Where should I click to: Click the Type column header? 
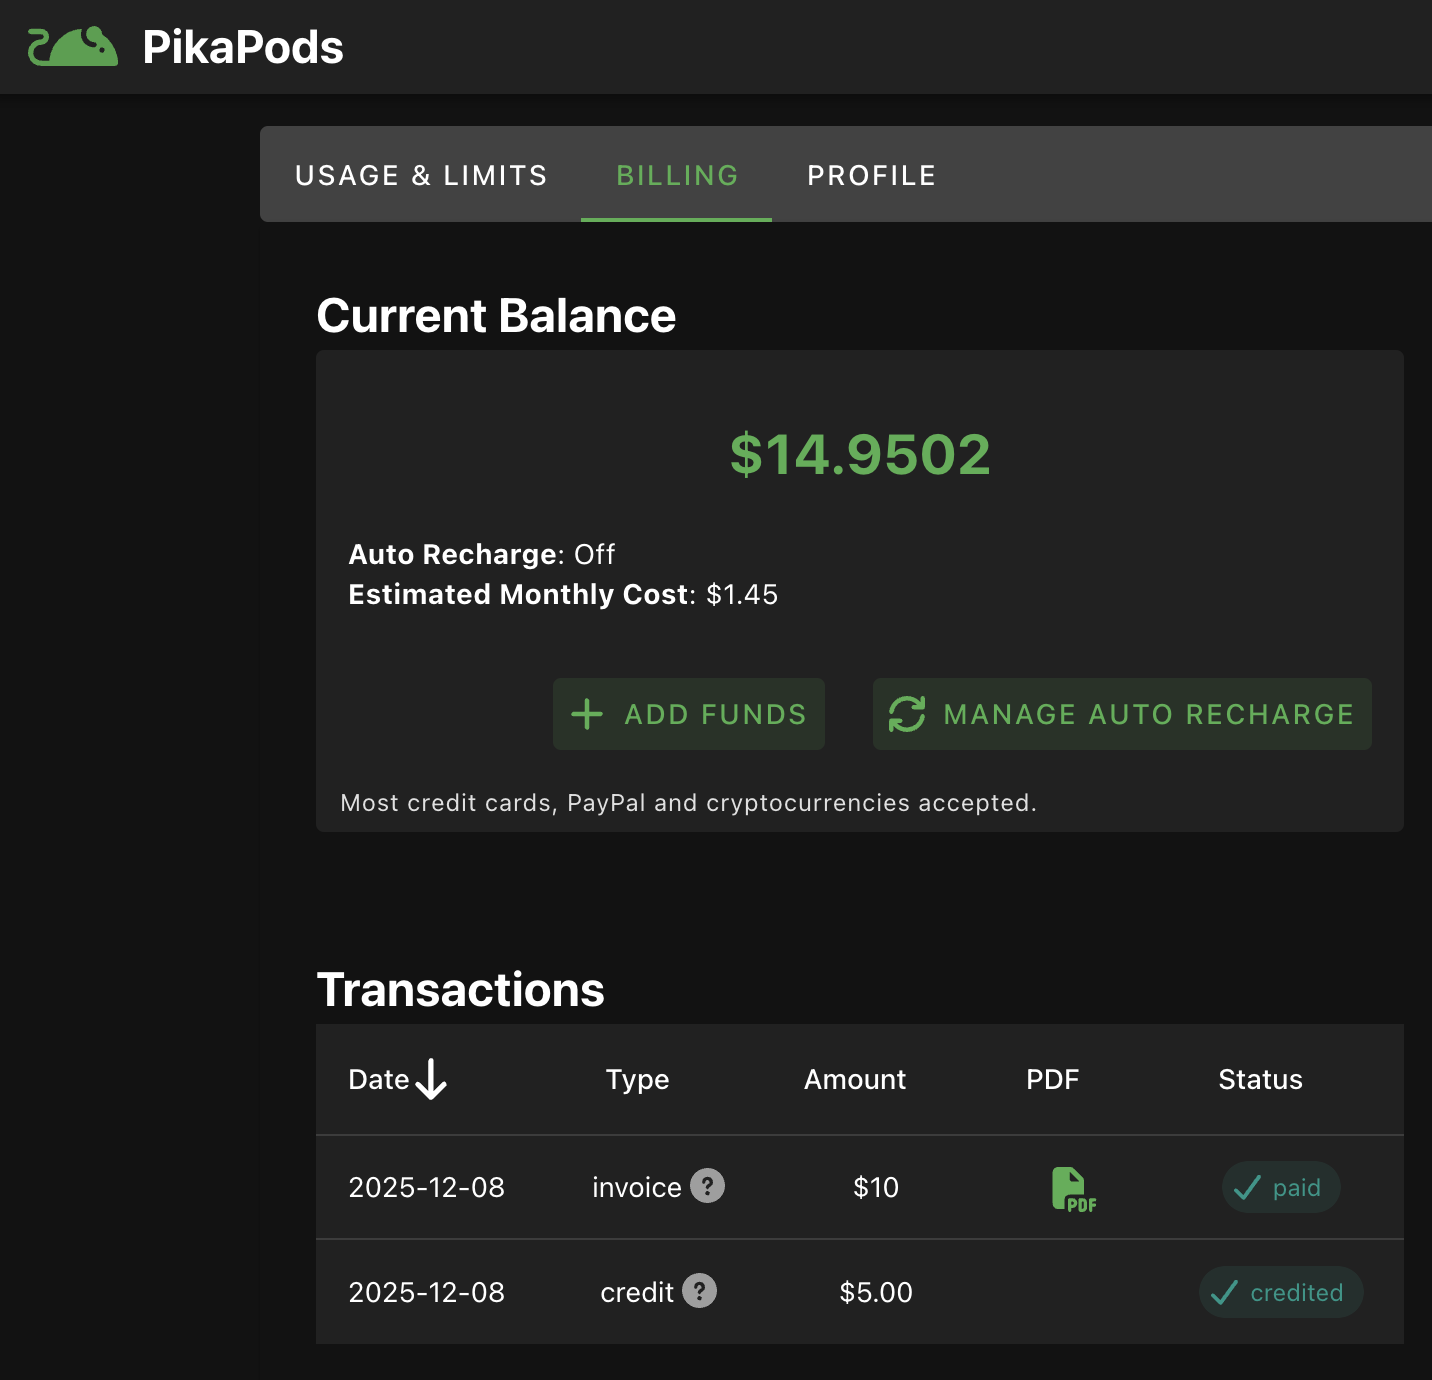click(637, 1080)
